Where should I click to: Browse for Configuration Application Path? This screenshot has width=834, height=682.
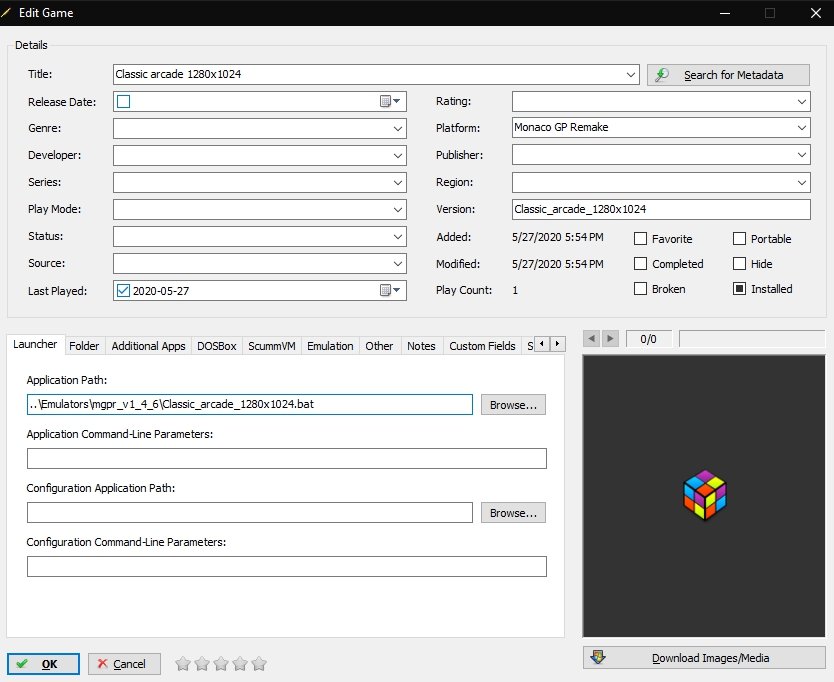(513, 513)
